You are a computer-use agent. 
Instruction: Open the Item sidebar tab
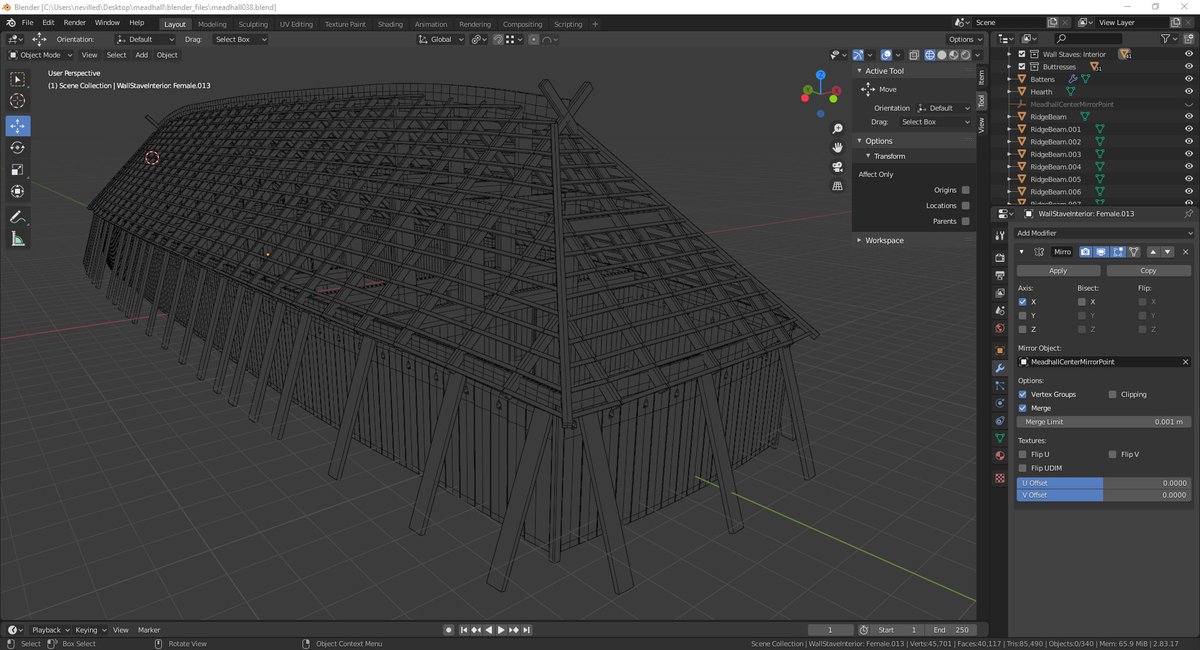[x=981, y=77]
